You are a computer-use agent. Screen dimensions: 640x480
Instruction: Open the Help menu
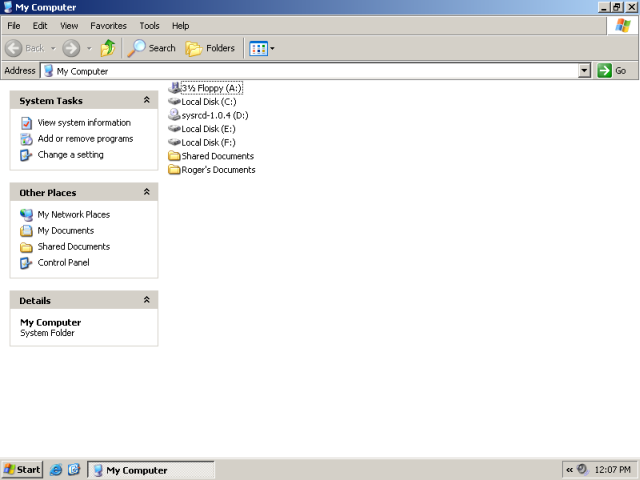click(x=180, y=26)
